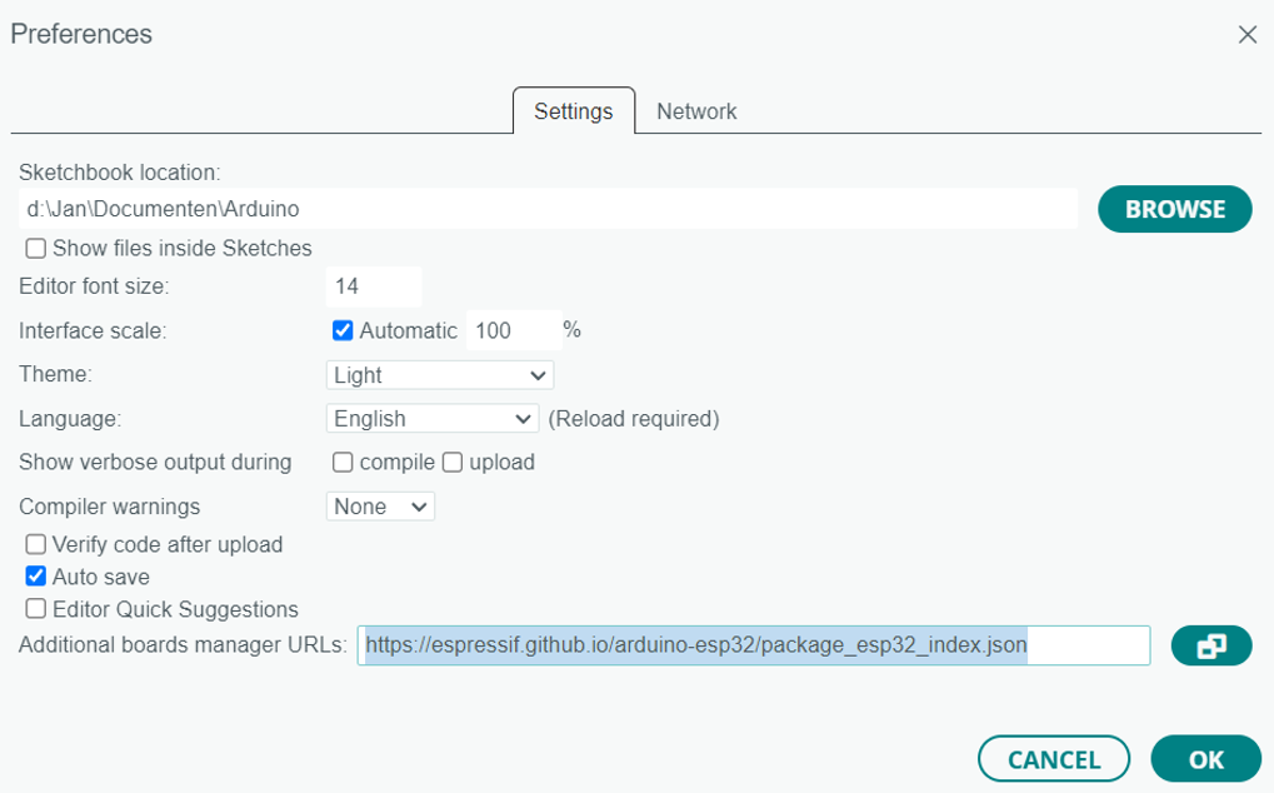Screen dimensions: 1274x793
Task: Switch to the Network tab
Action: [x=696, y=111]
